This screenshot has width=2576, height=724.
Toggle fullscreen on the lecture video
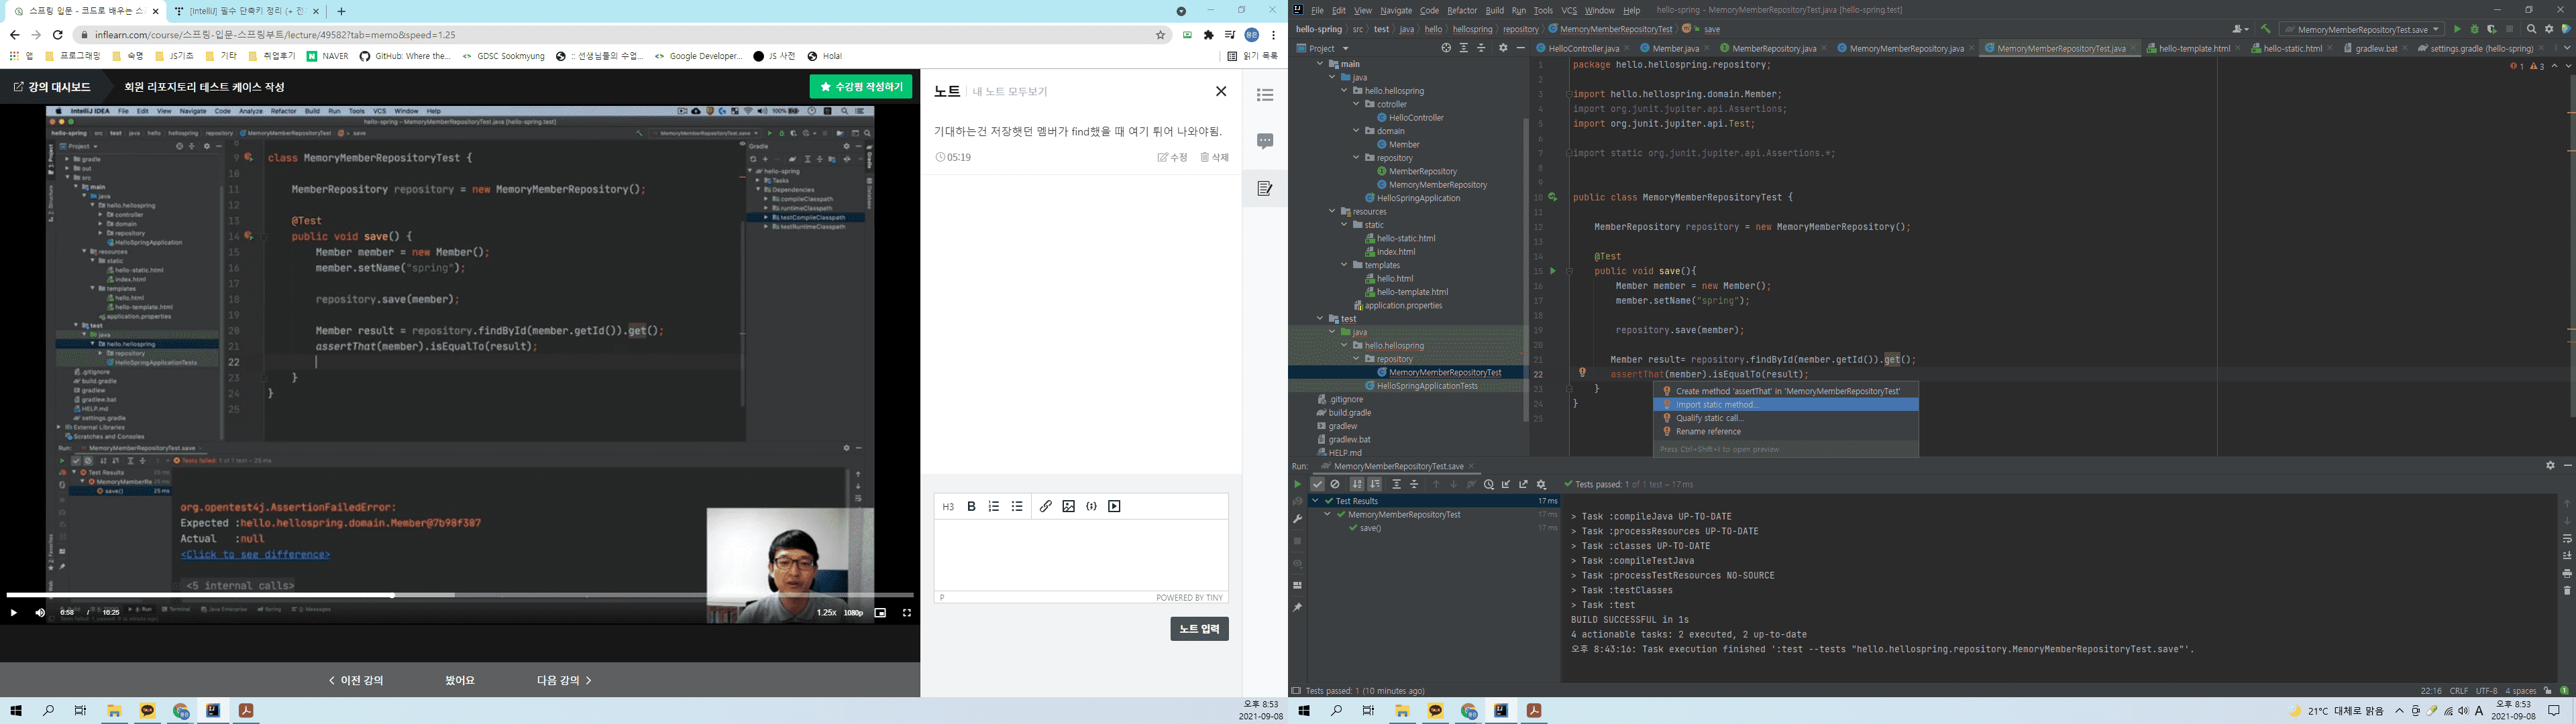[907, 613]
